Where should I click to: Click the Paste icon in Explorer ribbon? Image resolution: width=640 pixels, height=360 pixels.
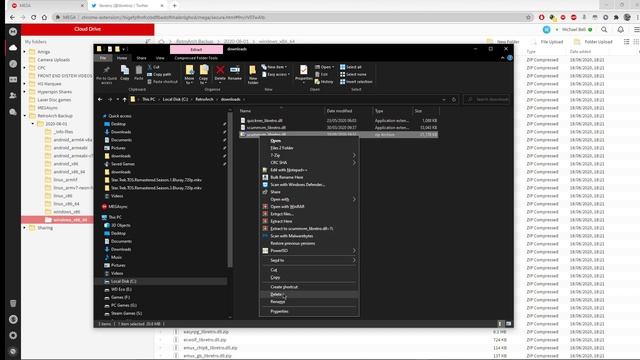[139, 73]
